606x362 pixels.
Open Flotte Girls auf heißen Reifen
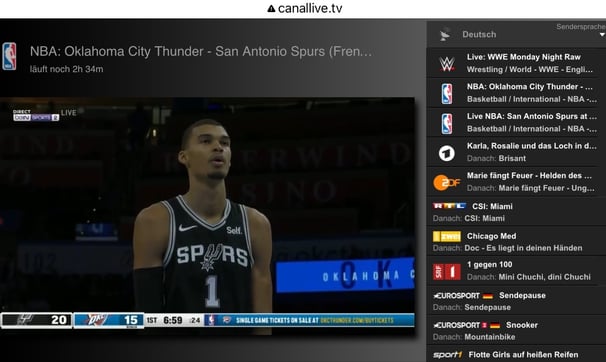pos(523,355)
